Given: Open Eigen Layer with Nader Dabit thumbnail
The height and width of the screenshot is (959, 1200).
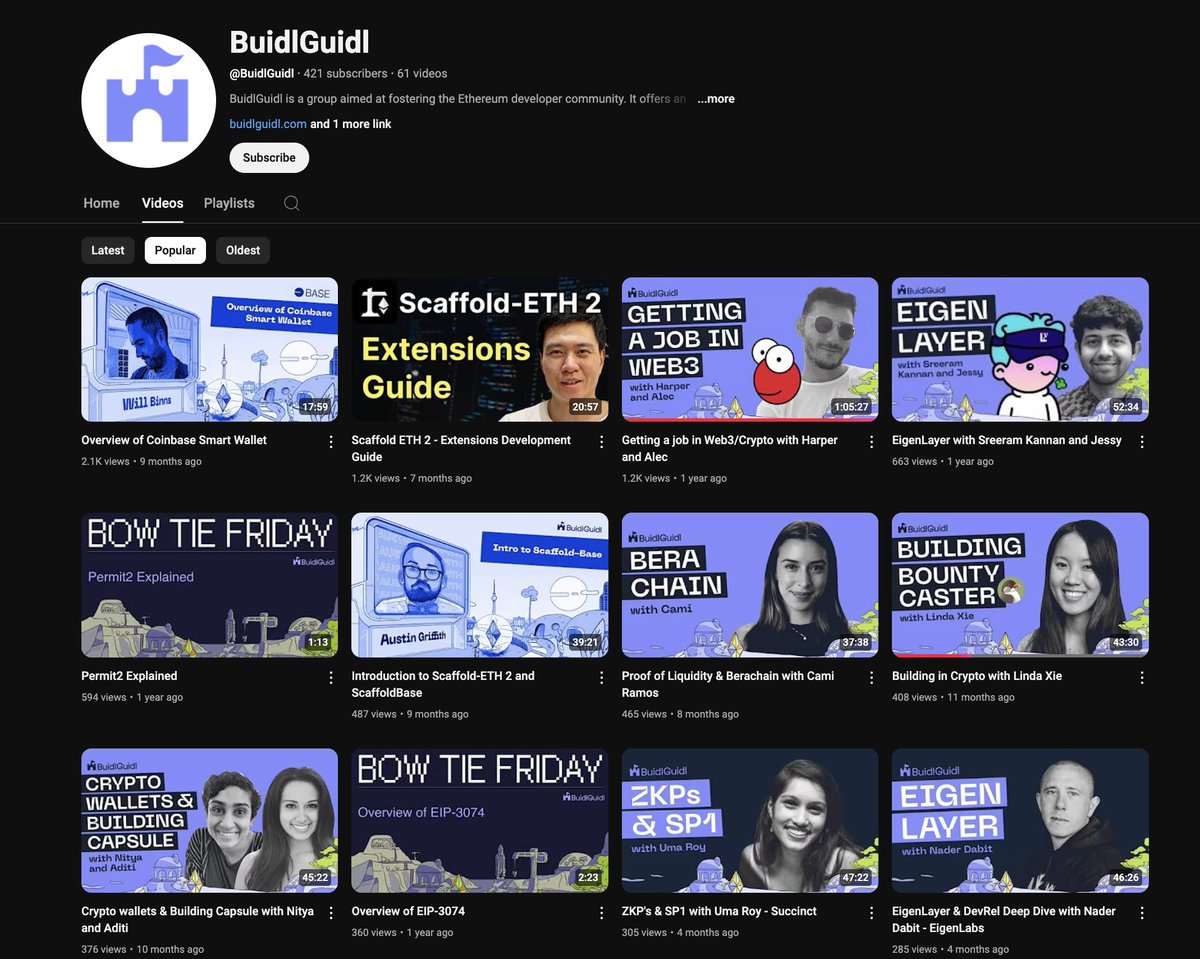Looking at the screenshot, I should coord(1020,820).
